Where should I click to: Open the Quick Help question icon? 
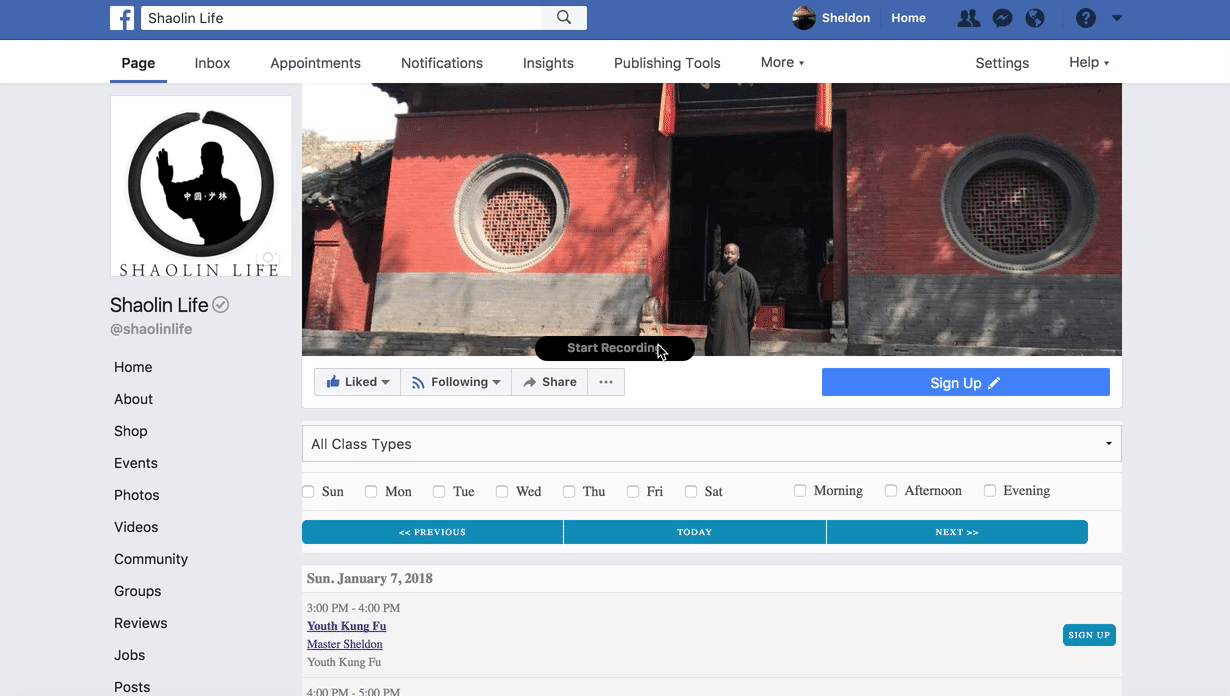click(1086, 18)
